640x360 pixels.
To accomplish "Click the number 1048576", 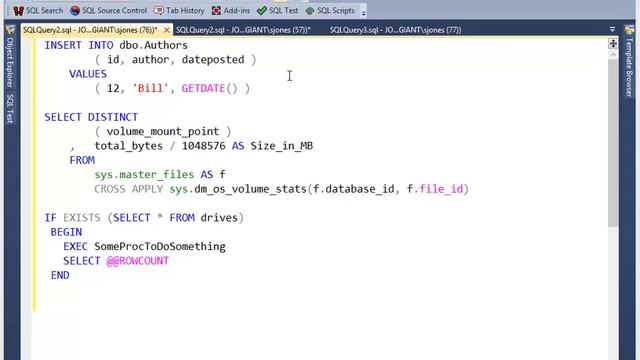I will (x=203, y=146).
